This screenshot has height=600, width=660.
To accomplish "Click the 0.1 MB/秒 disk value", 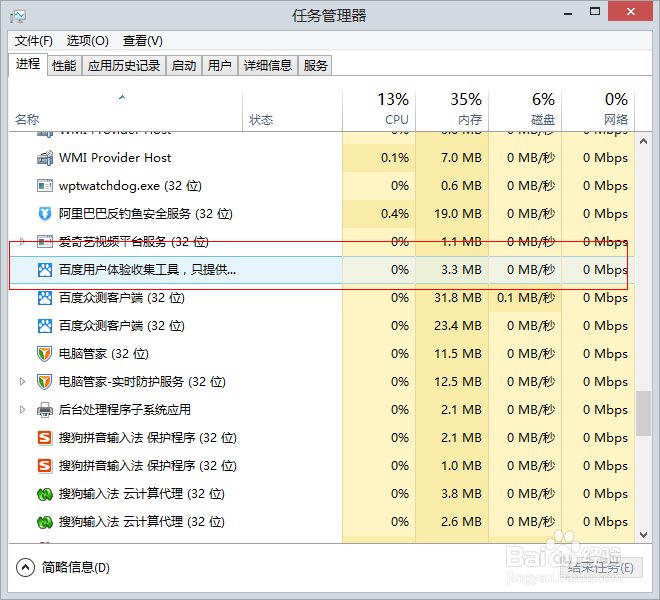I will (526, 298).
